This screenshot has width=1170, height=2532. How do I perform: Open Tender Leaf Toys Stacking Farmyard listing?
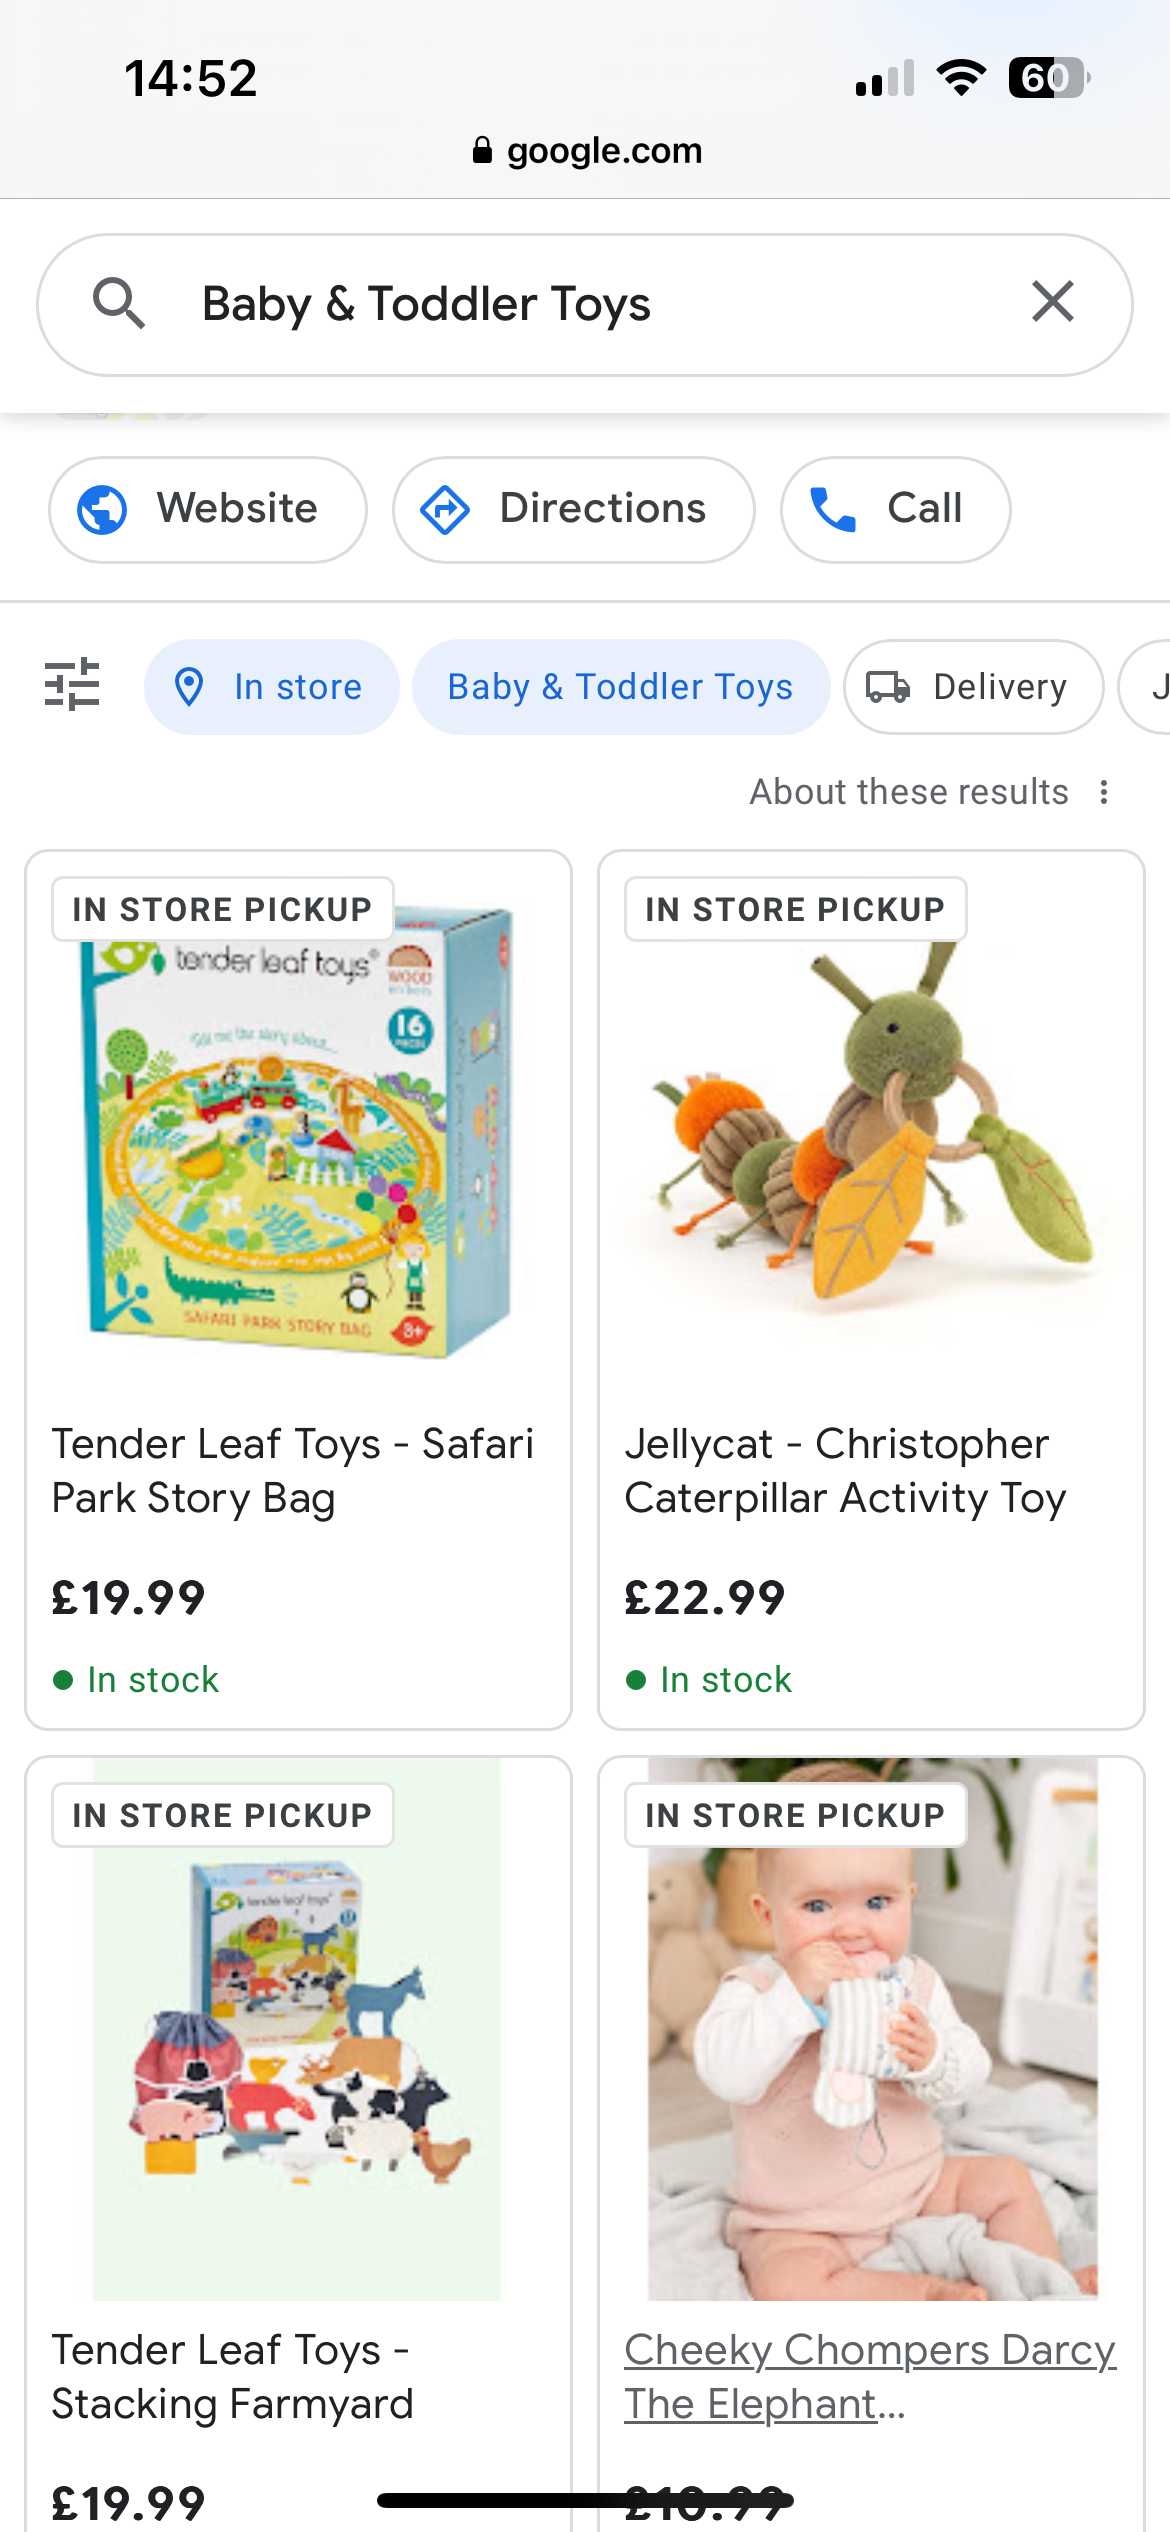(232, 2376)
